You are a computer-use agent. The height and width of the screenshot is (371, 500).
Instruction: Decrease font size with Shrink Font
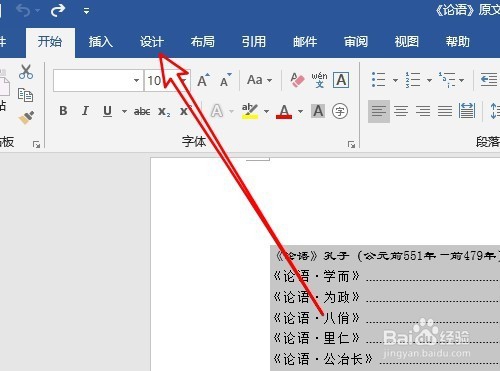click(x=225, y=80)
